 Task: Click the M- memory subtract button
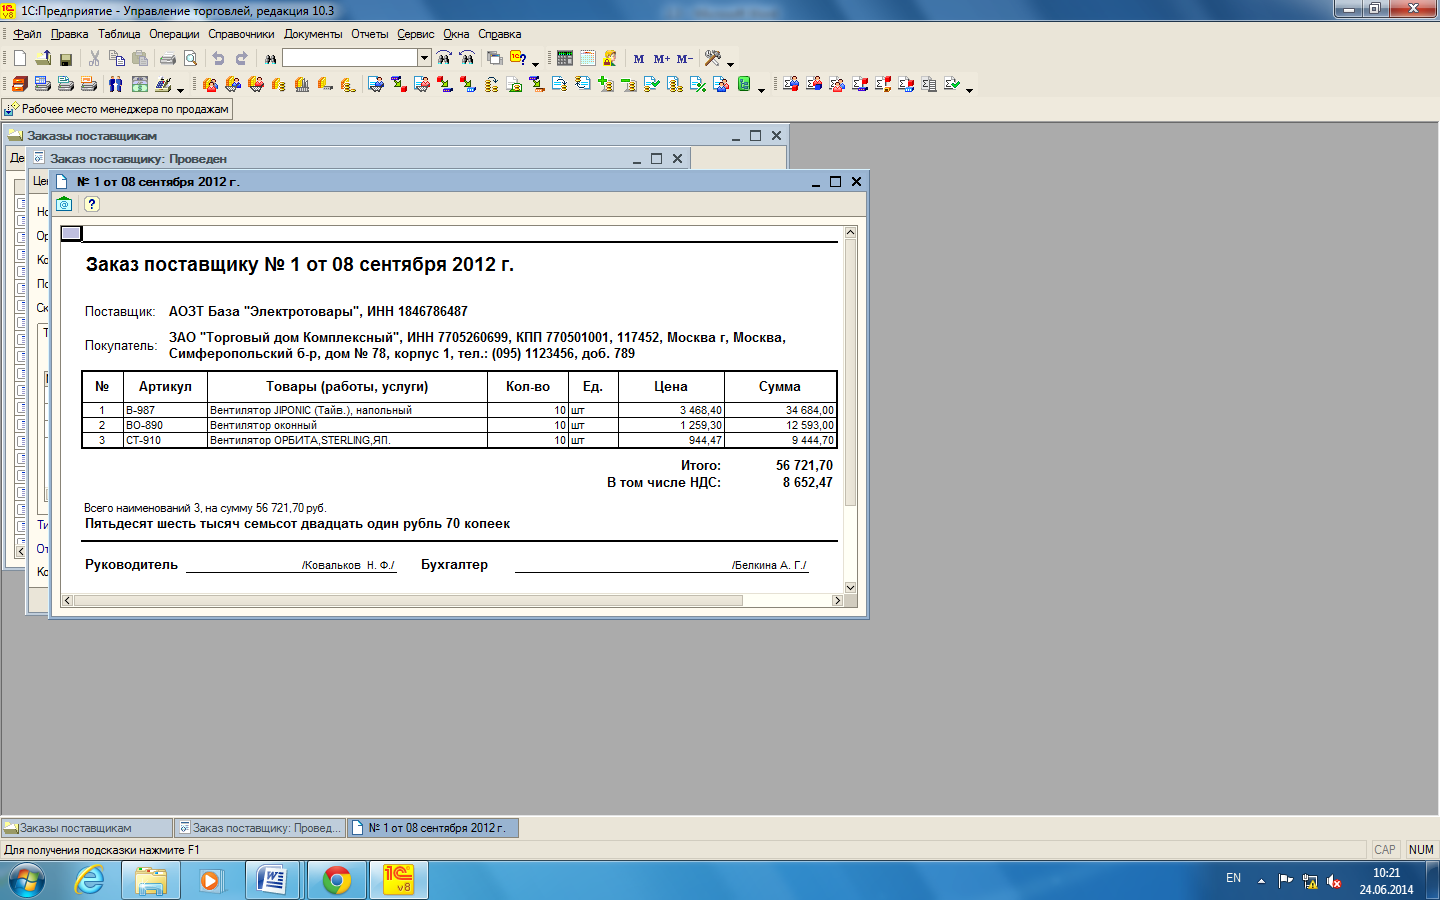pos(685,59)
